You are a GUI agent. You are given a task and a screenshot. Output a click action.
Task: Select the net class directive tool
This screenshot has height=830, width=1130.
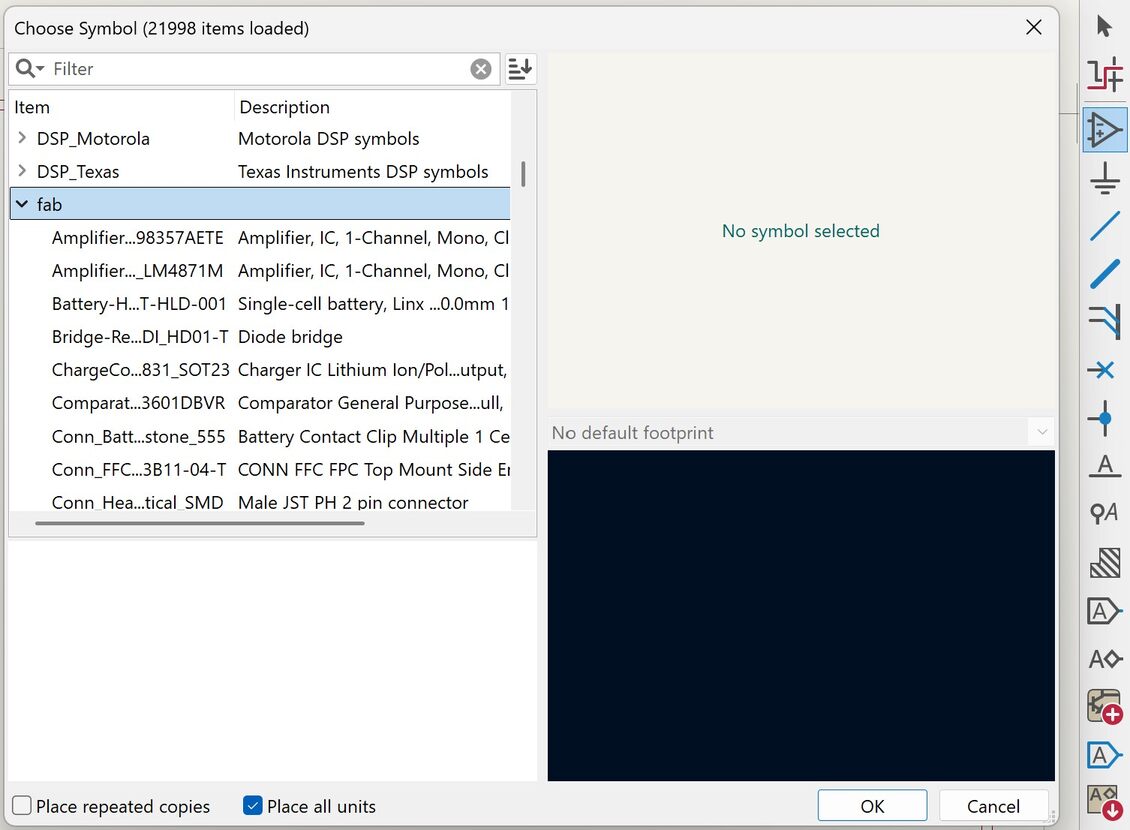click(1104, 513)
